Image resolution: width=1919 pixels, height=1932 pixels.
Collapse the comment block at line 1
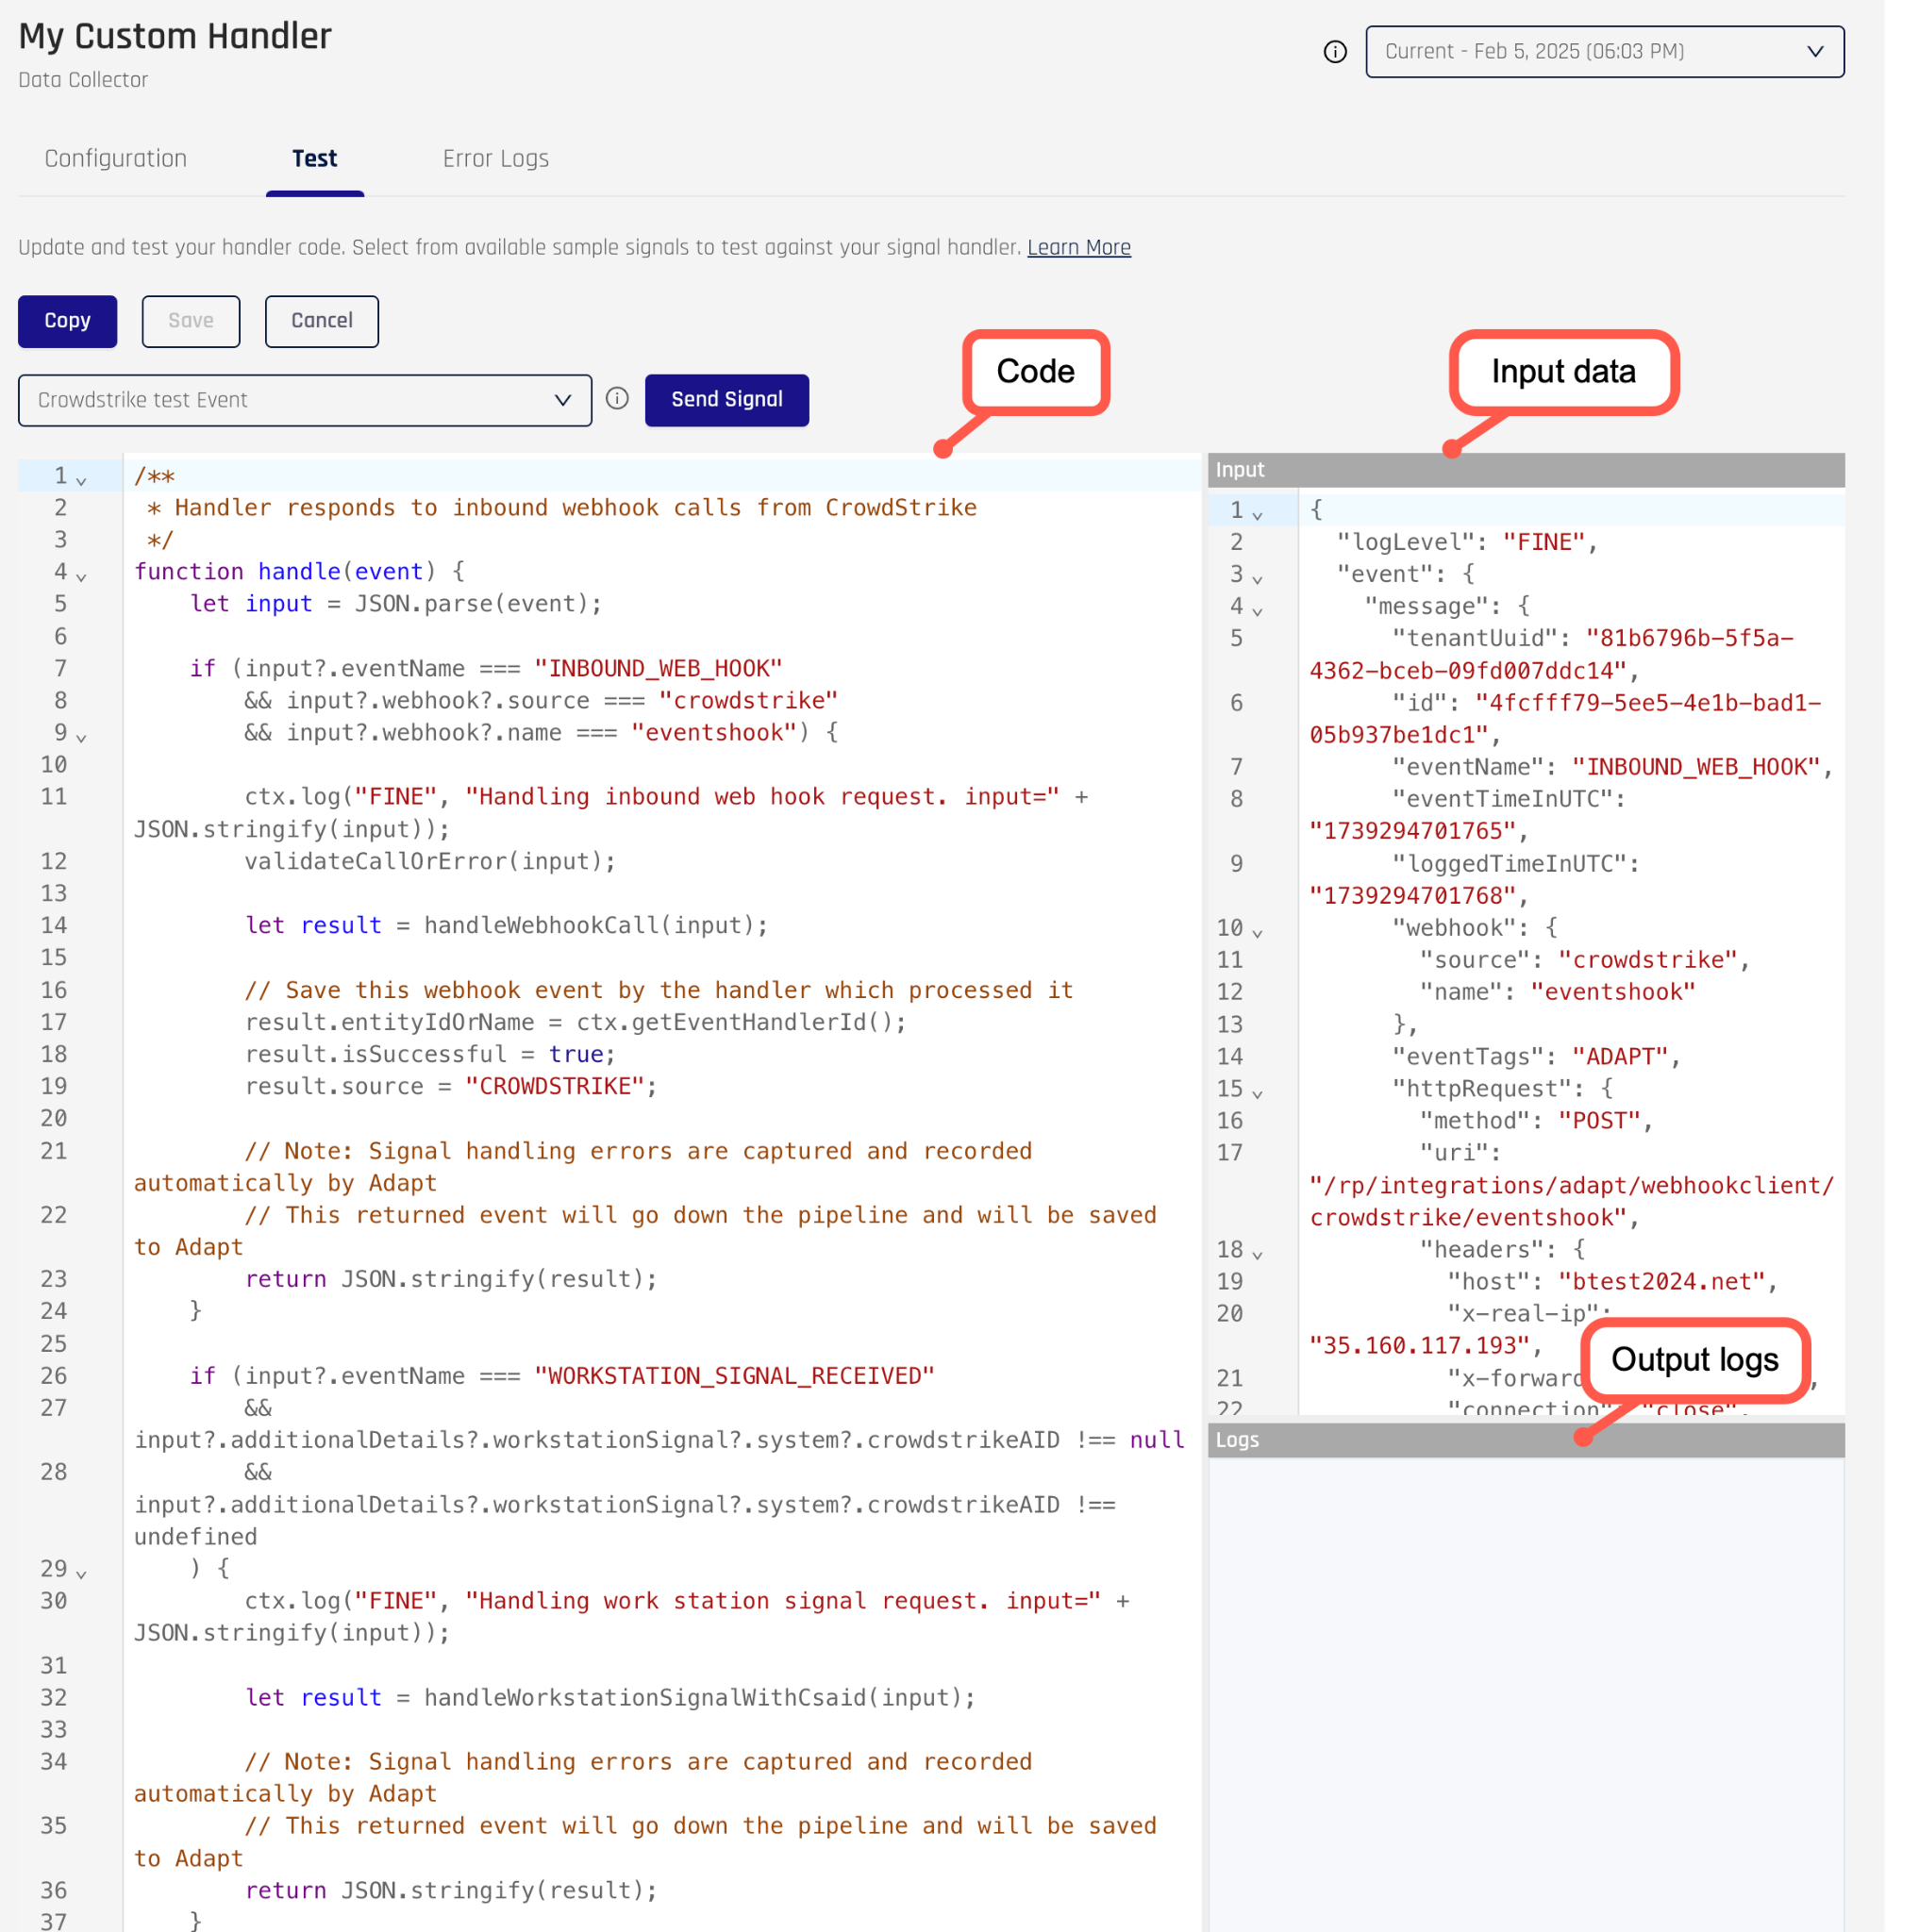coord(82,479)
